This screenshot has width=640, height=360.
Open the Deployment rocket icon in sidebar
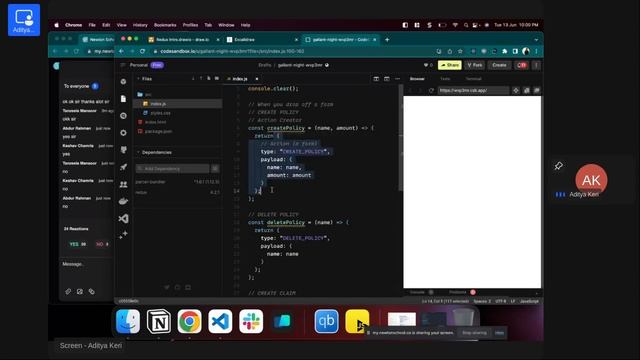[124, 167]
